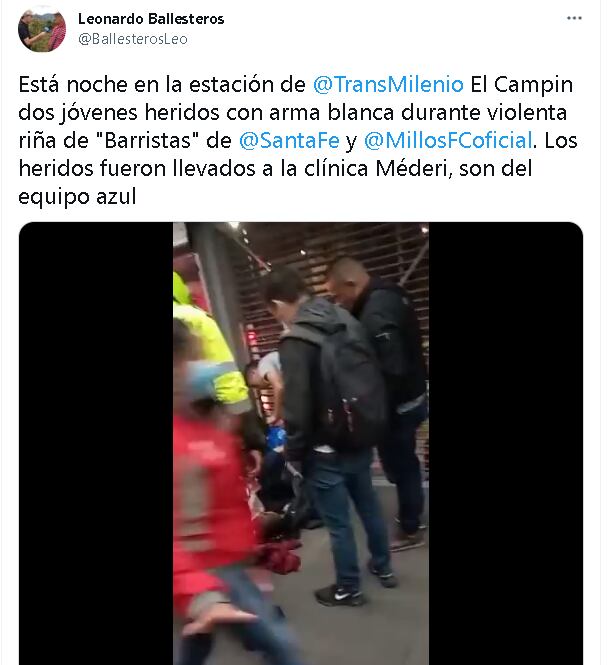
Task: Click the phrase "equipo azul" in the tweet
Action: (77, 197)
